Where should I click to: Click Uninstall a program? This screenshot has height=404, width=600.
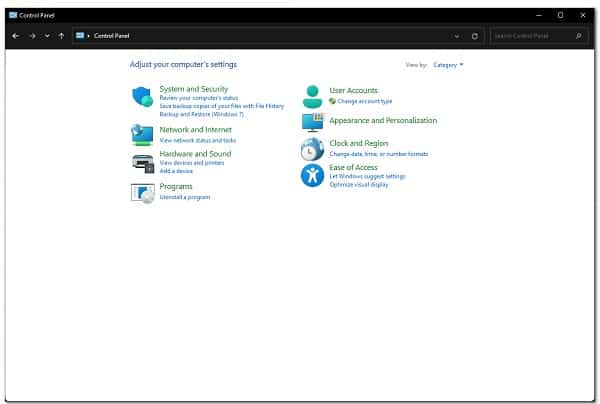185,197
